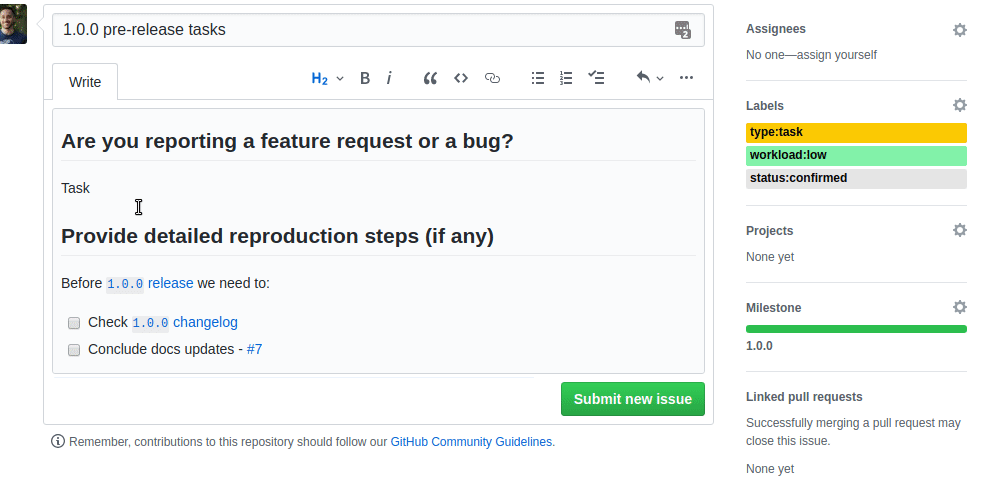Open the 1.0.0 milestone link

pyautogui.click(x=759, y=346)
